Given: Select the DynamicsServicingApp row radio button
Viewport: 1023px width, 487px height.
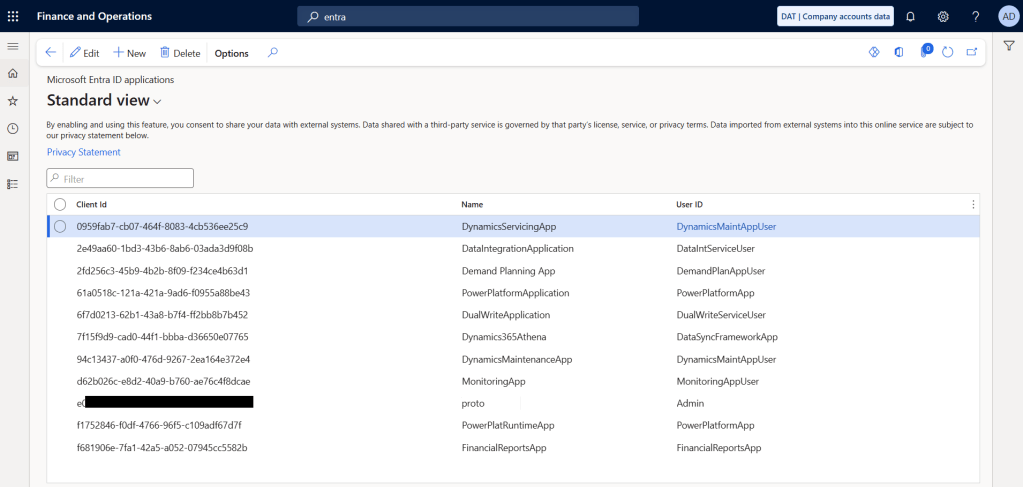Looking at the screenshot, I should (x=60, y=226).
